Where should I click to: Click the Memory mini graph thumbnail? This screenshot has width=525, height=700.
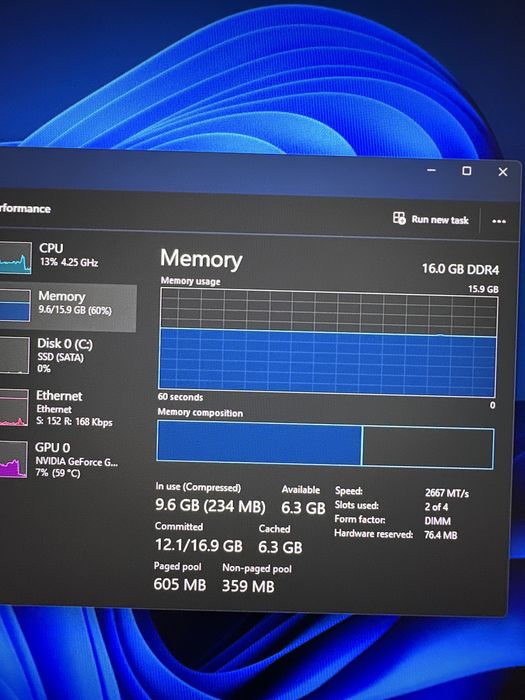pyautogui.click(x=15, y=305)
